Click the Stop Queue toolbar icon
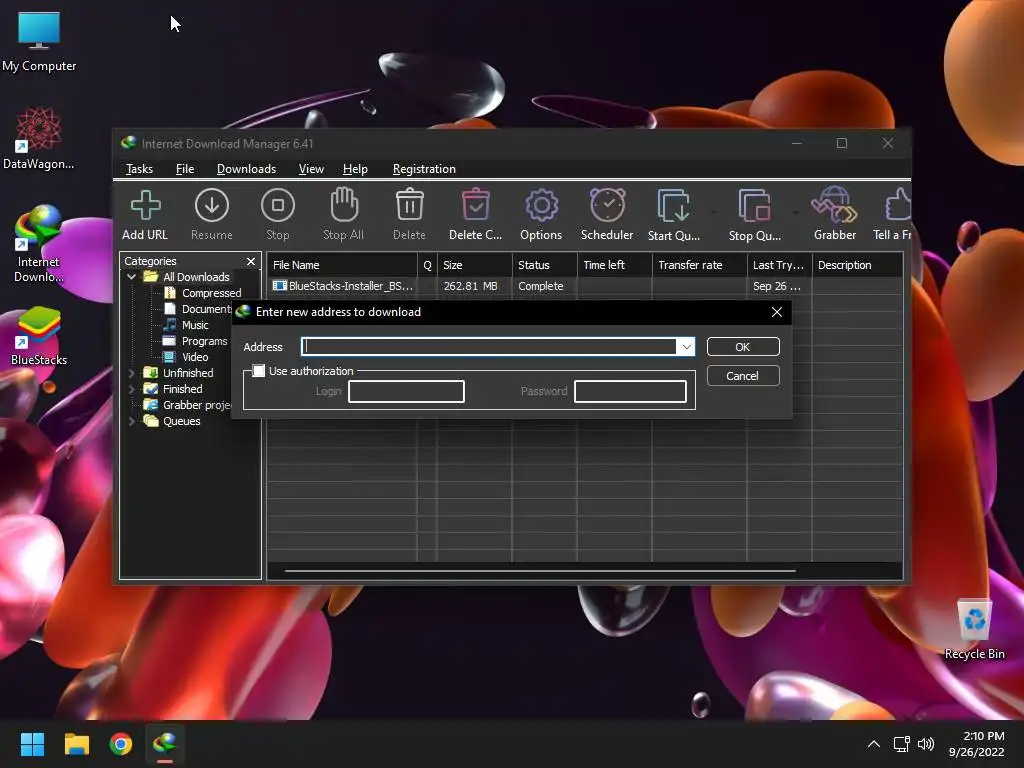This screenshot has width=1024, height=768. (x=755, y=206)
